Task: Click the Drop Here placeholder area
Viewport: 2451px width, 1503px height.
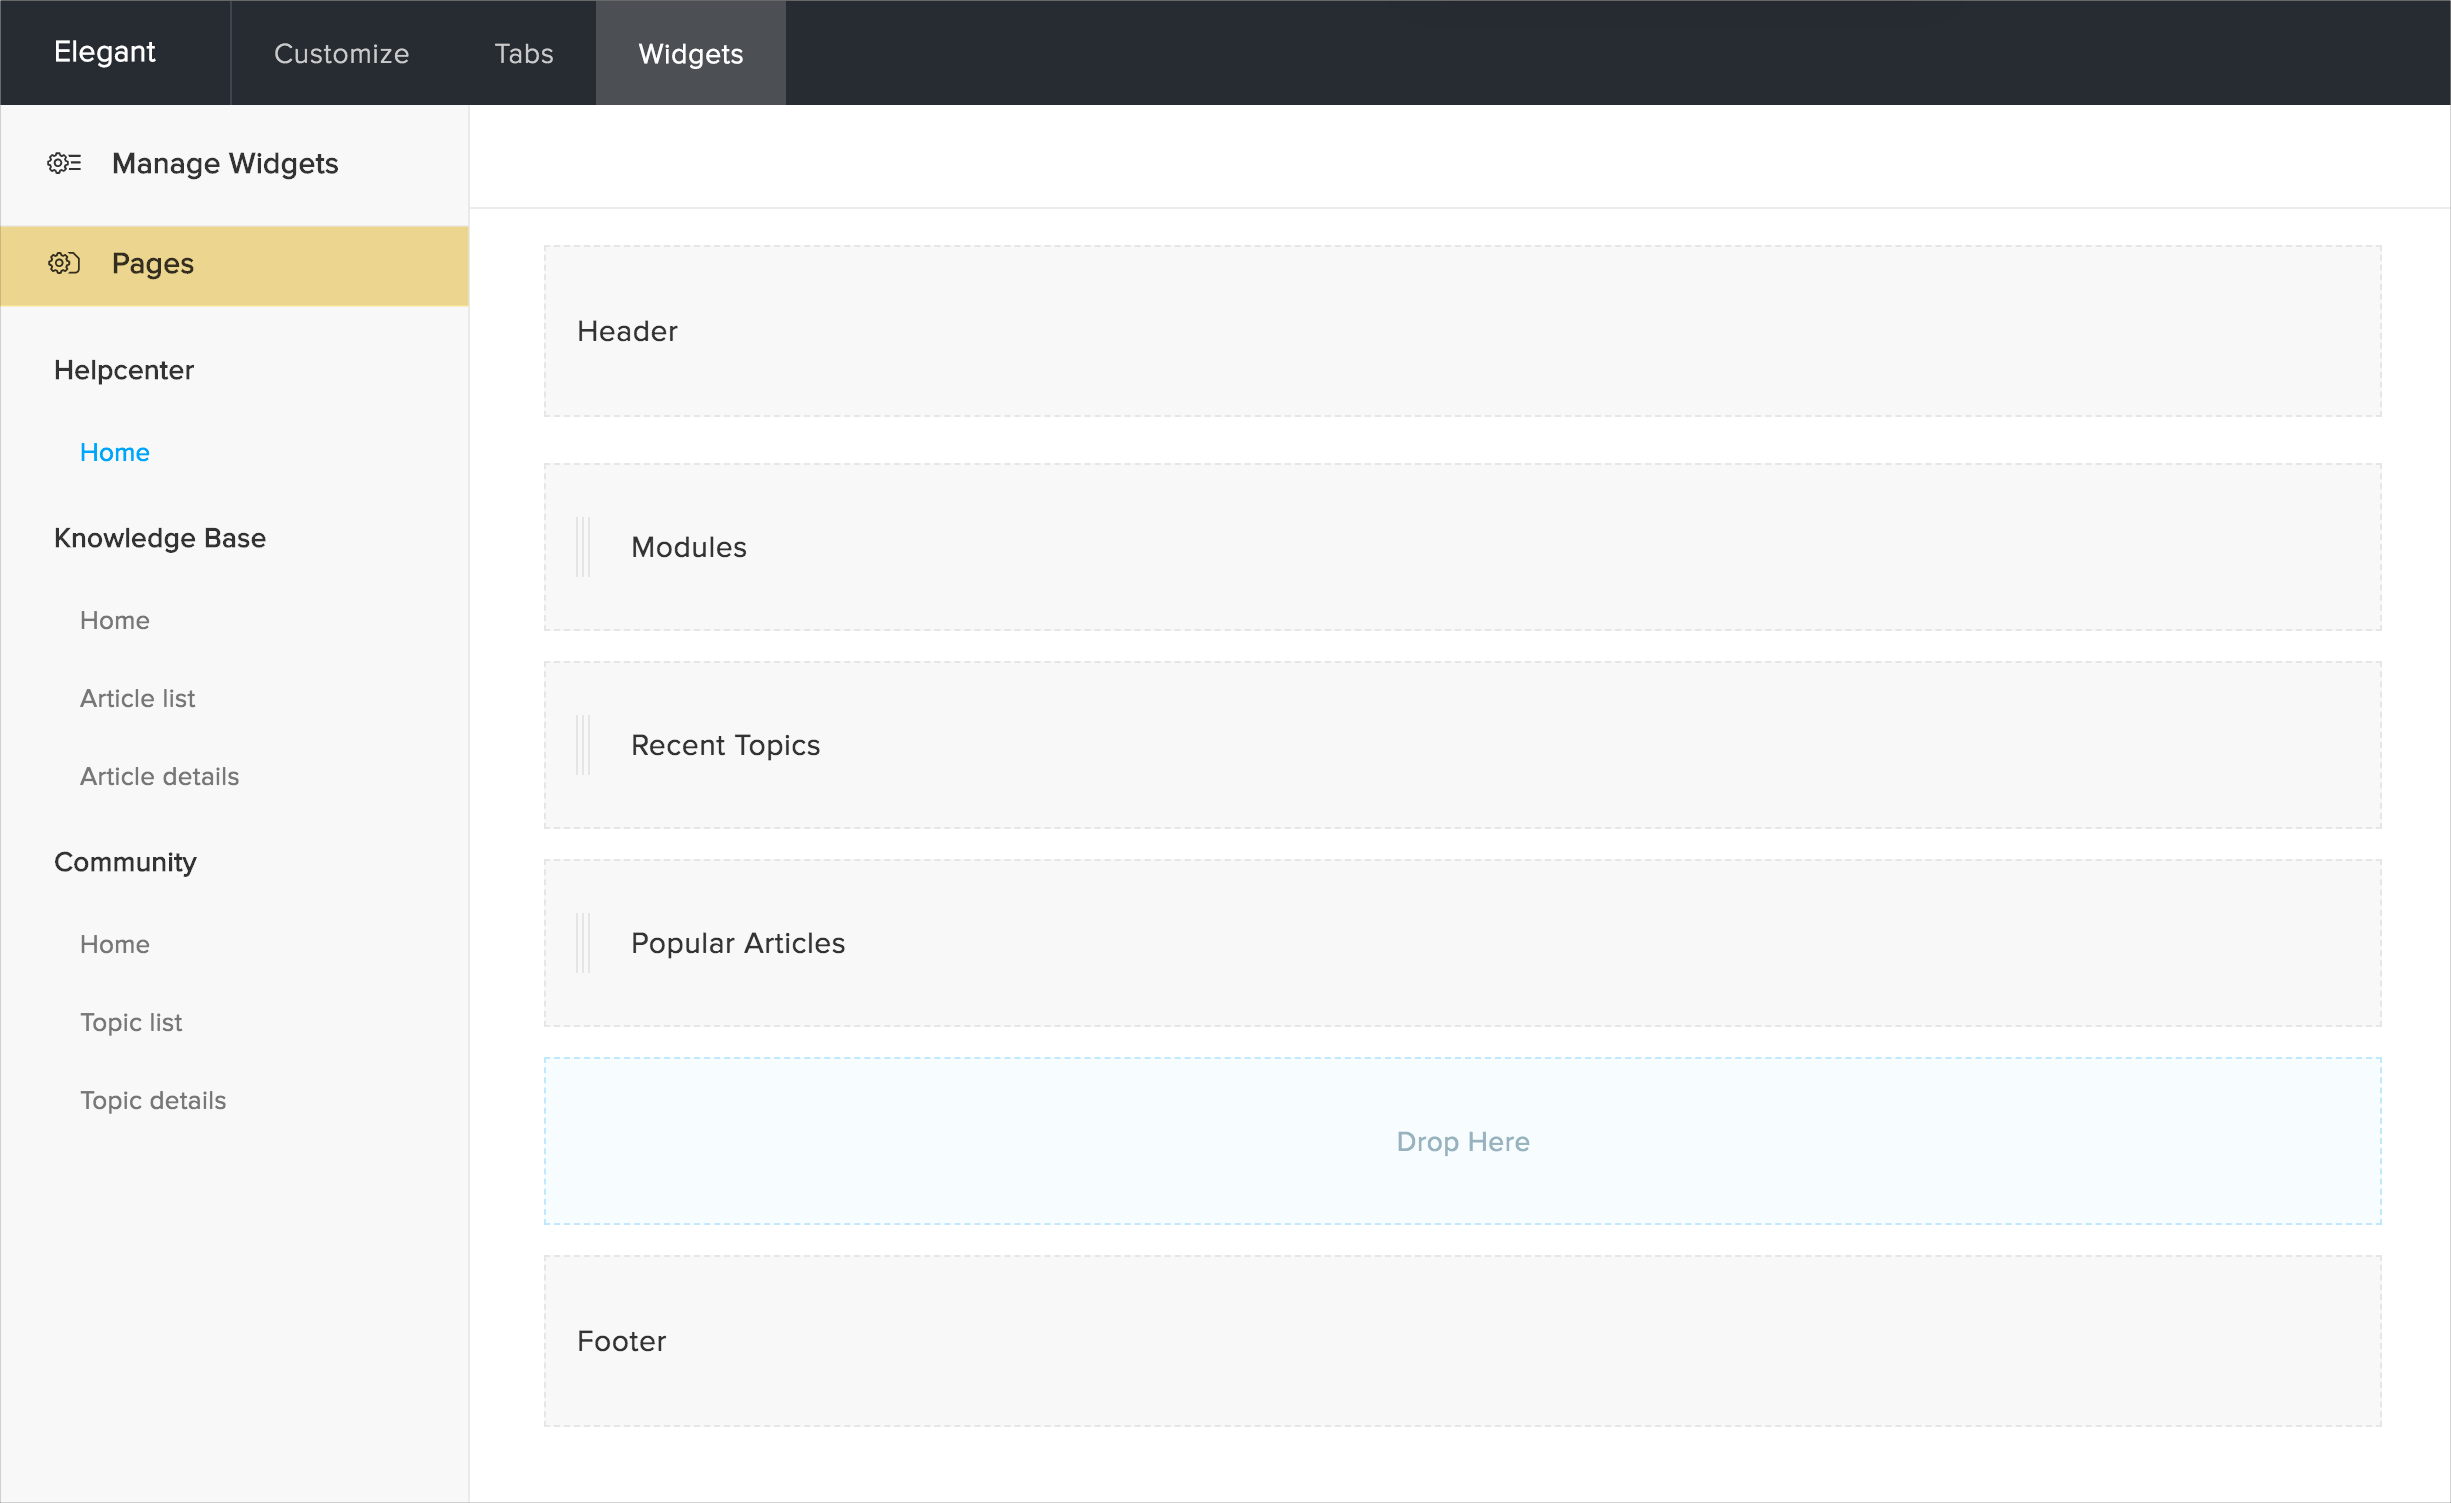Action: (x=1462, y=1141)
